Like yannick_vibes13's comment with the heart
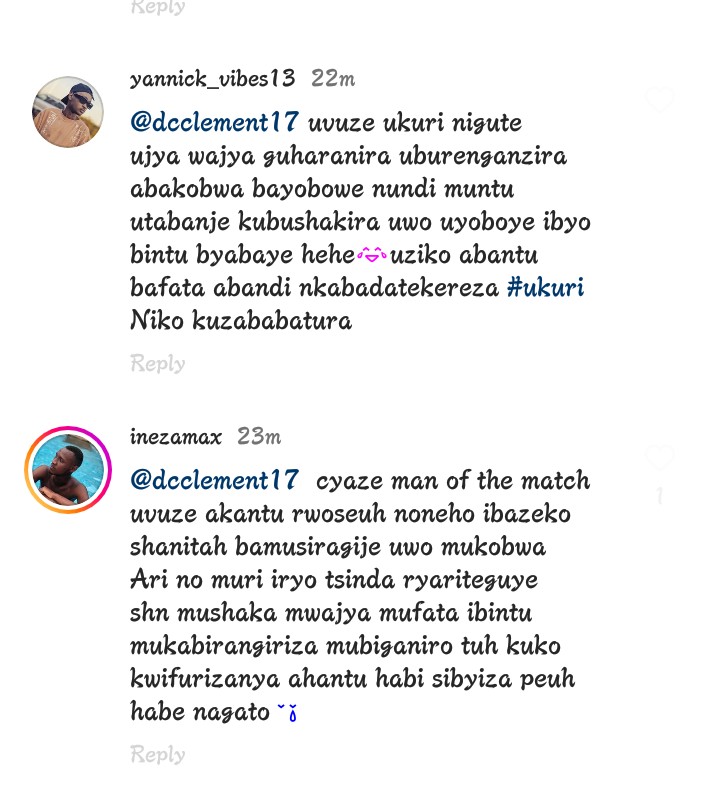Image resolution: width=720 pixels, height=793 pixels. click(x=660, y=99)
